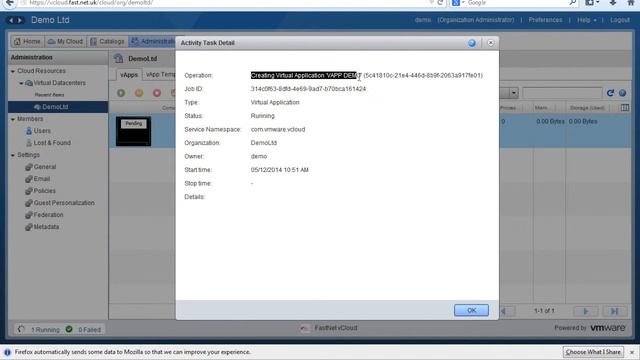Go to the next page of vApps
The width and height of the screenshot is (640, 360).
(x=586, y=311)
